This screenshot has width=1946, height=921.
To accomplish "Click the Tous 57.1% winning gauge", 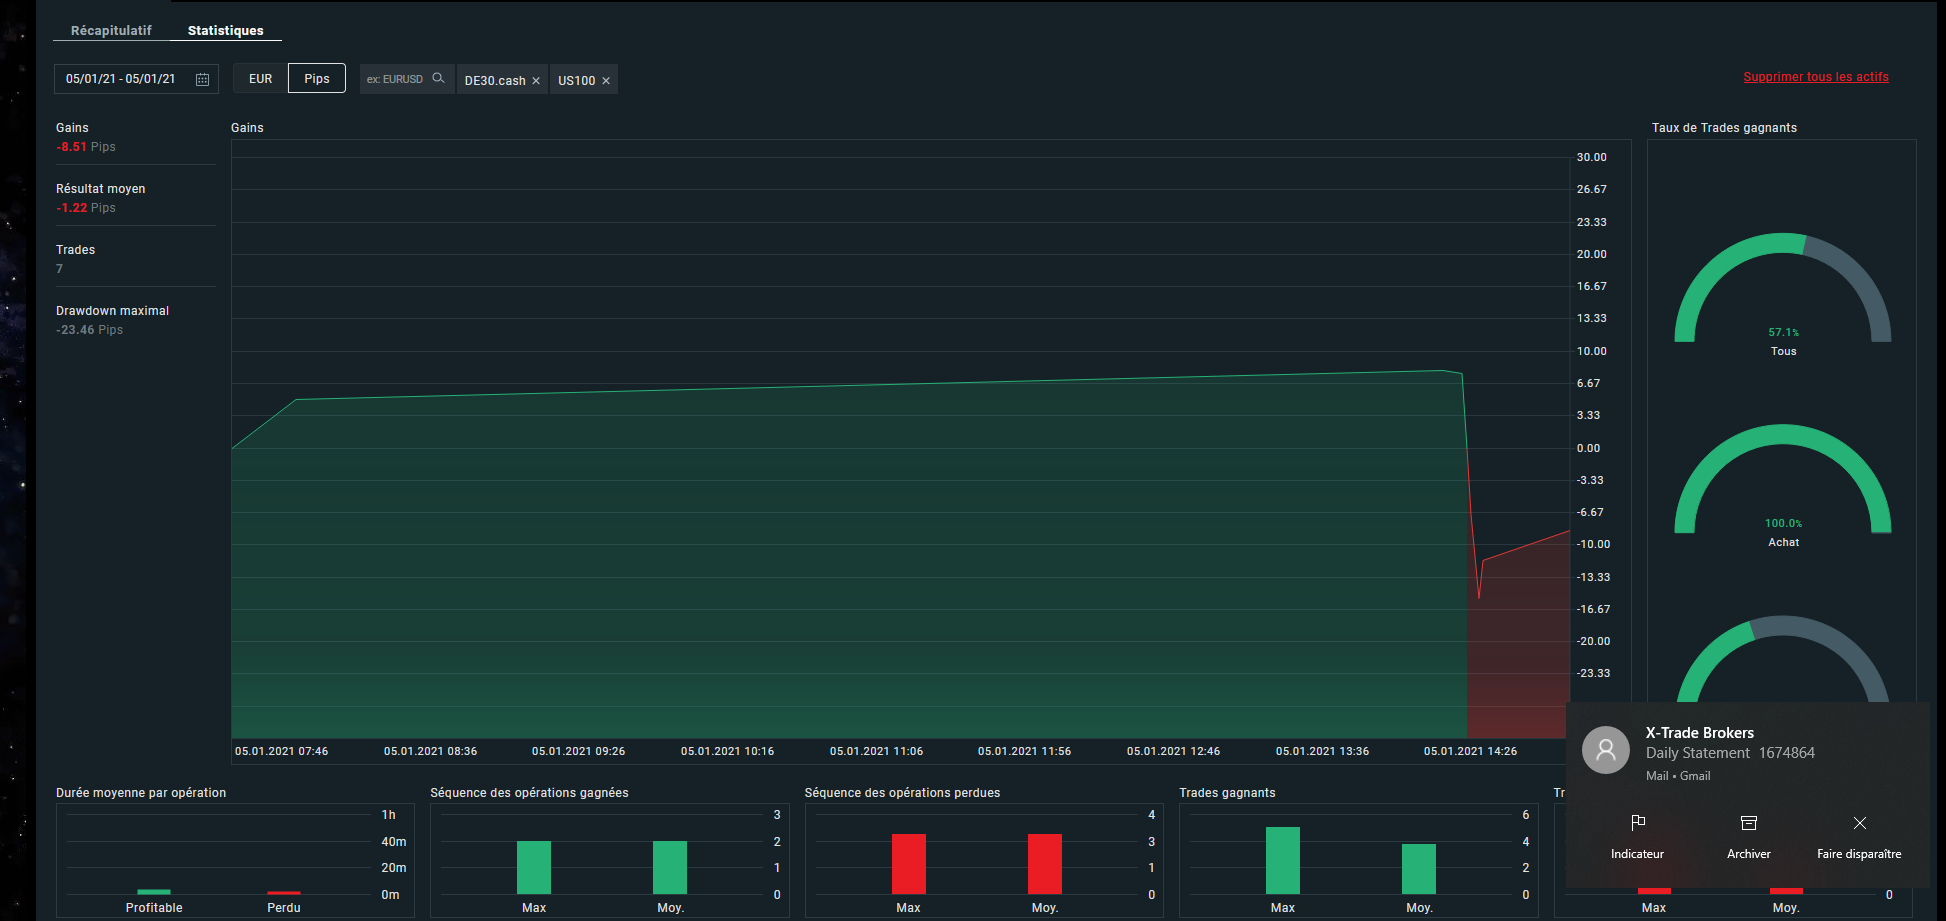I will pyautogui.click(x=1782, y=290).
